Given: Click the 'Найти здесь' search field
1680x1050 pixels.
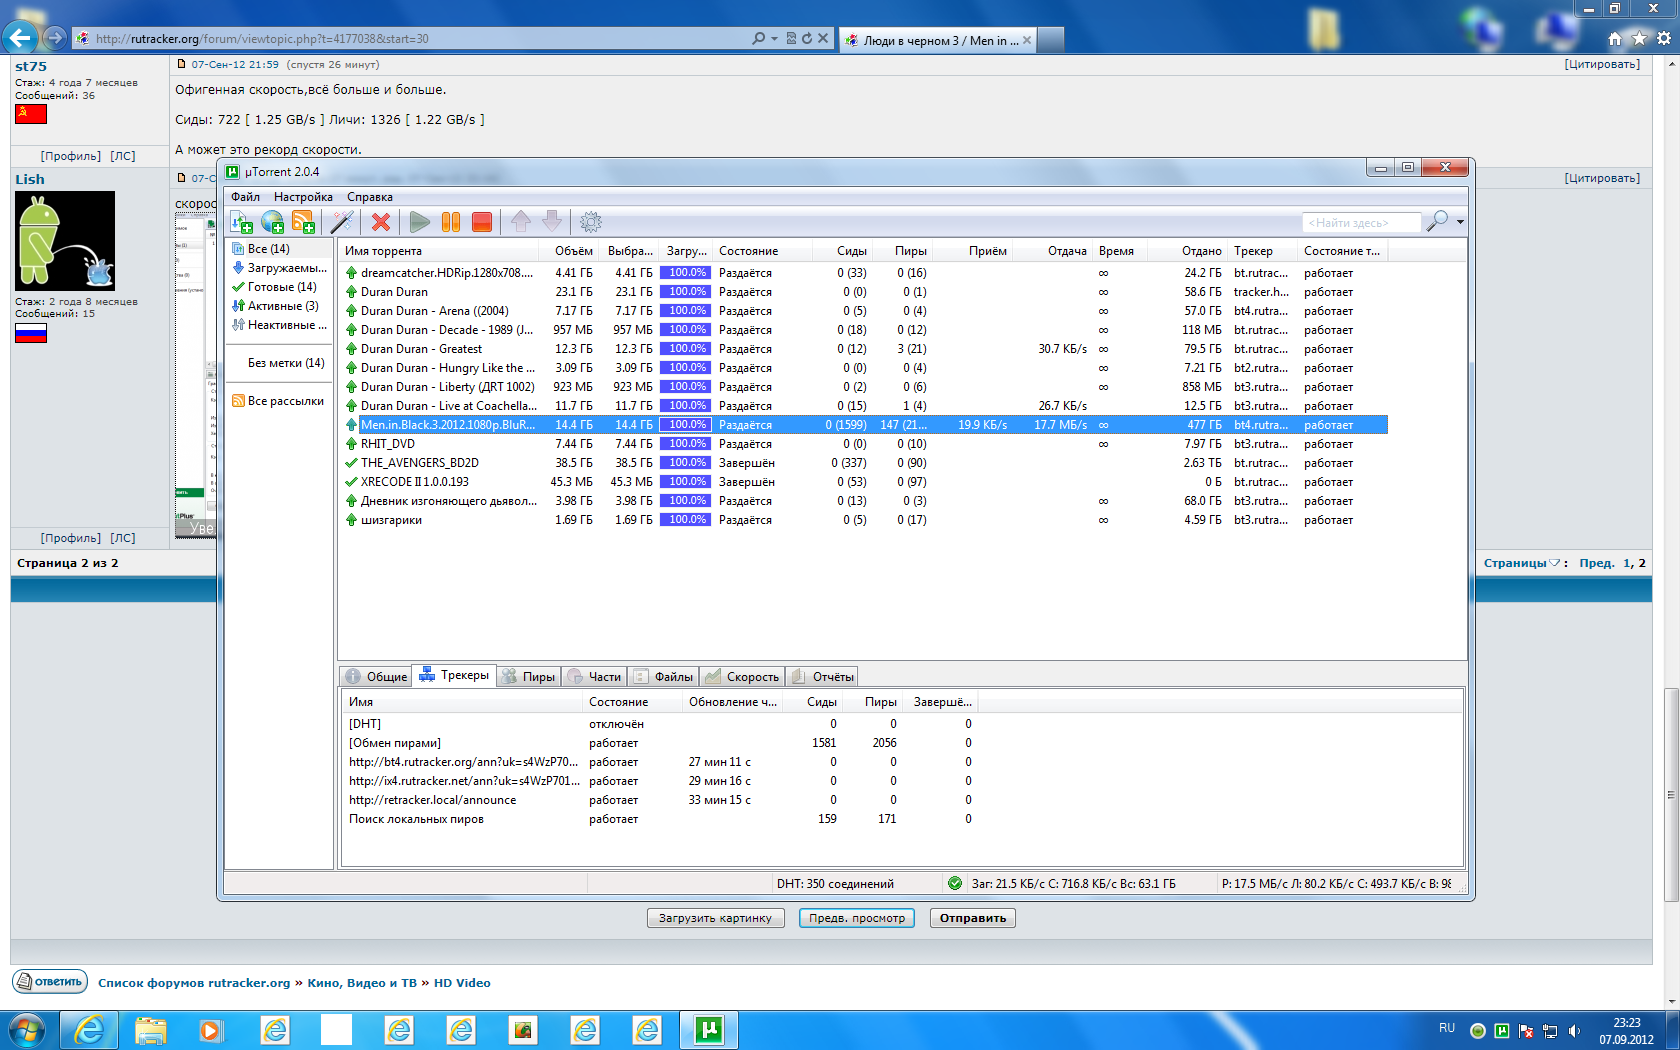Looking at the screenshot, I should tap(1361, 222).
